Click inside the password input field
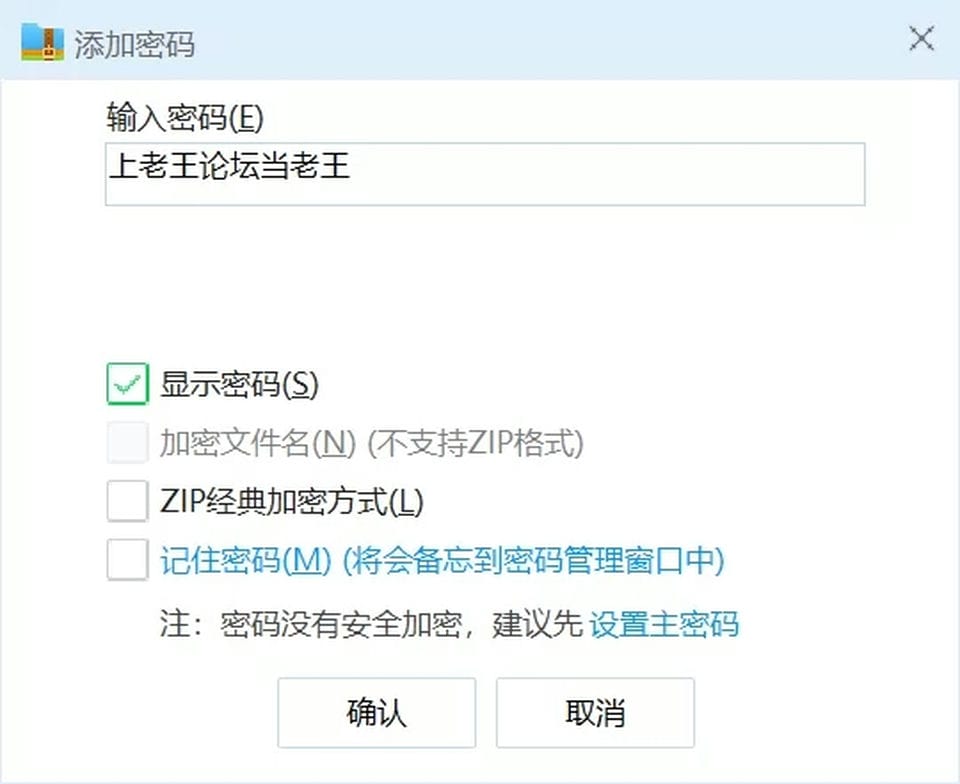Image resolution: width=960 pixels, height=784 pixels. 485,174
